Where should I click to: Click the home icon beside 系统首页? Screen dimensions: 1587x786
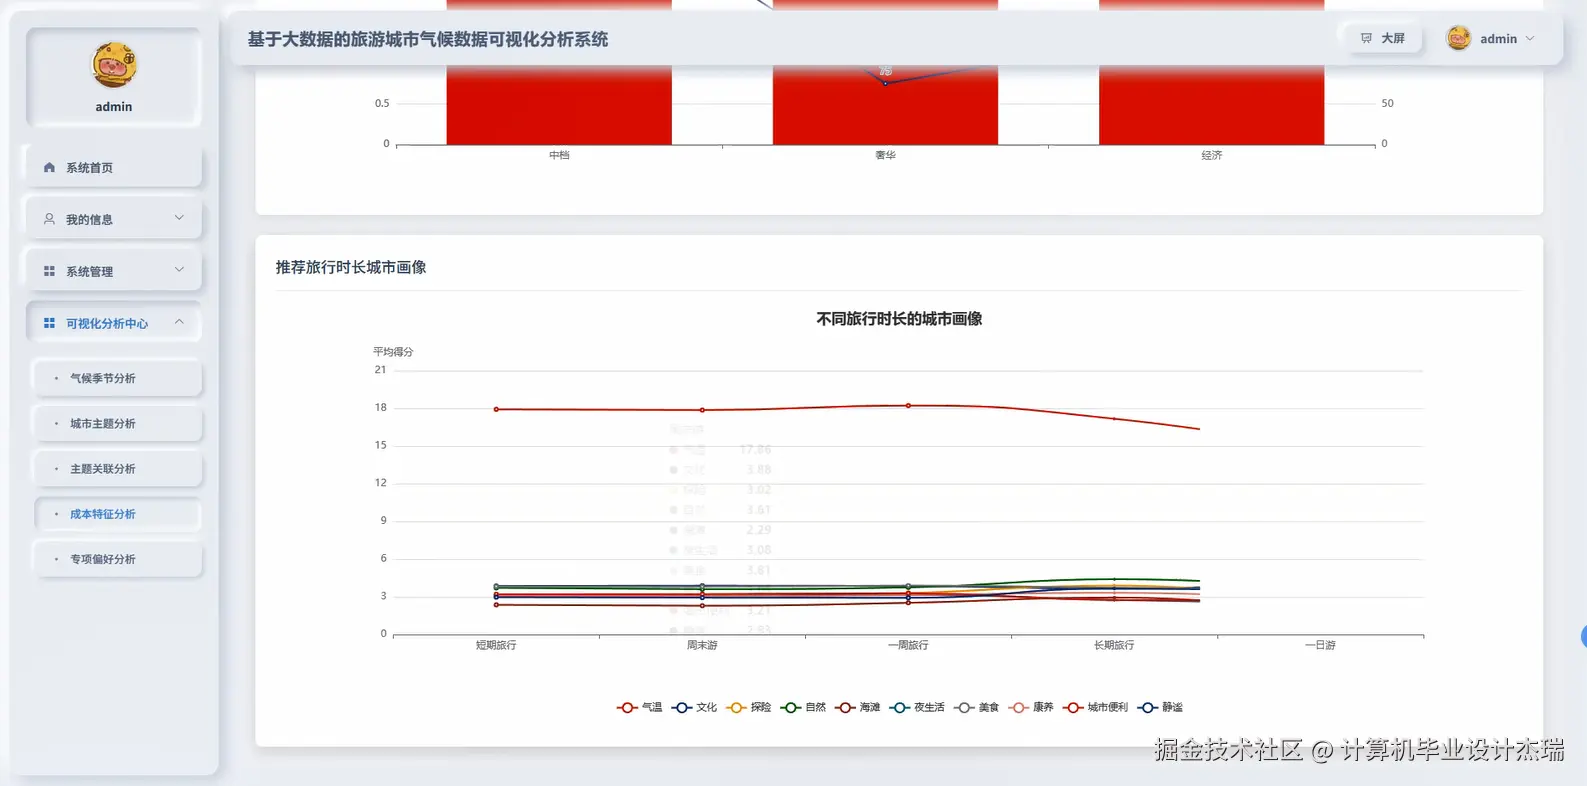pos(49,168)
